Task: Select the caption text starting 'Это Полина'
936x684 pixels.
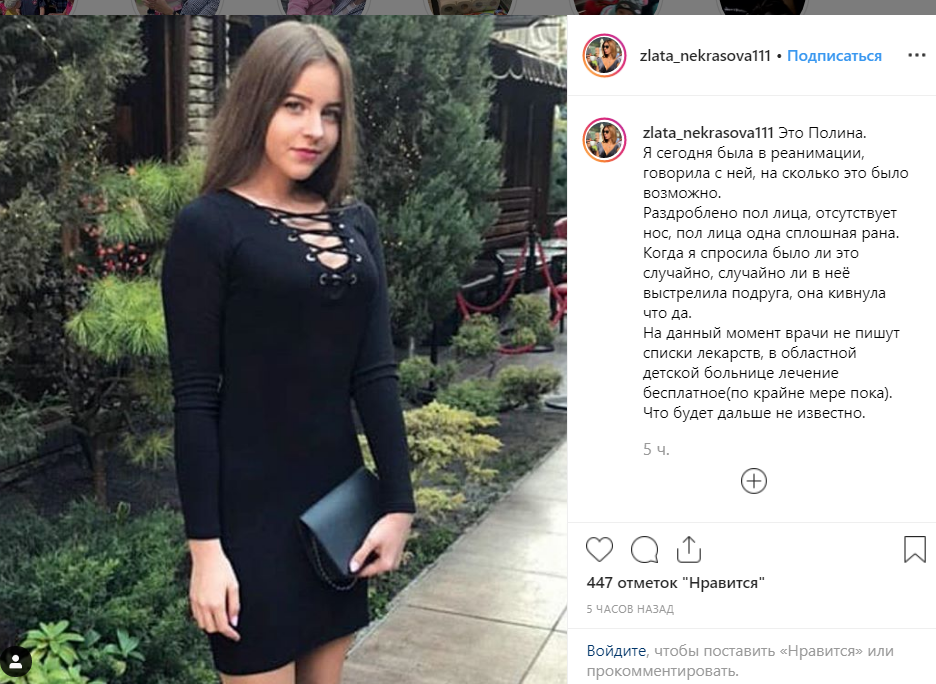Action: pyautogui.click(x=775, y=273)
